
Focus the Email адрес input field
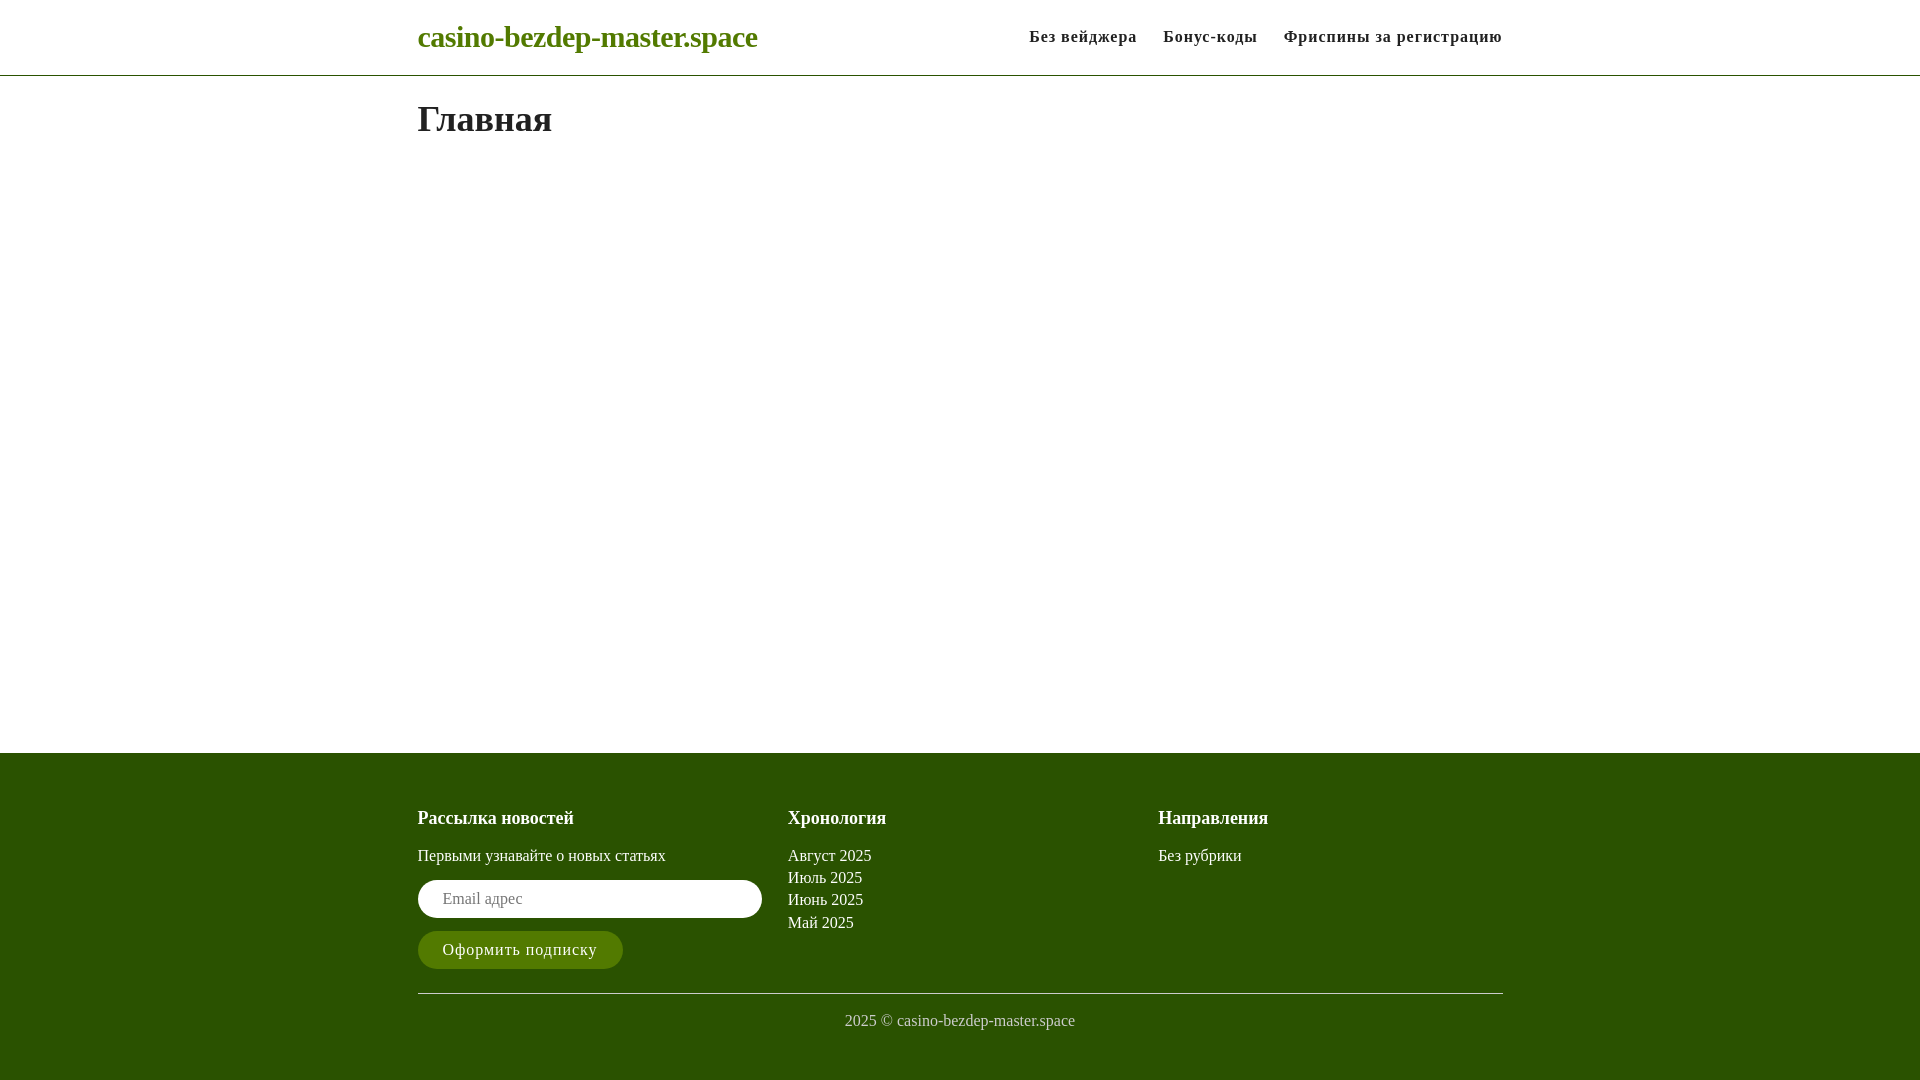coord(590,899)
